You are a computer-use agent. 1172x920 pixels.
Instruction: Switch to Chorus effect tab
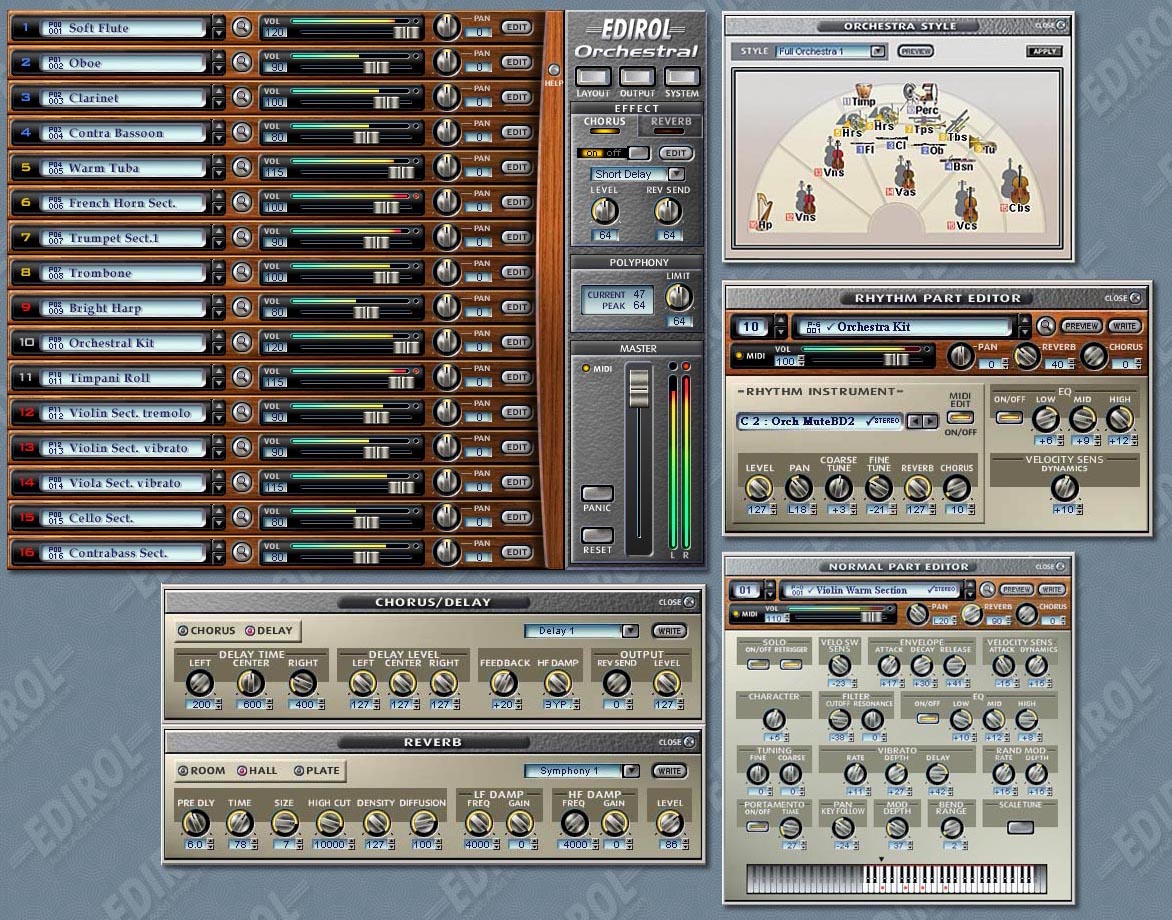(x=605, y=124)
